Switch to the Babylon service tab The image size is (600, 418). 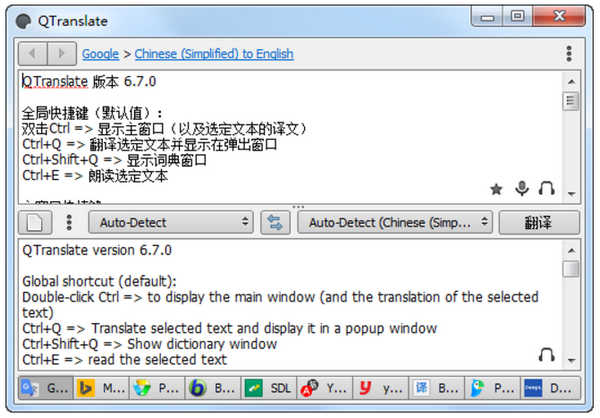click(x=213, y=389)
